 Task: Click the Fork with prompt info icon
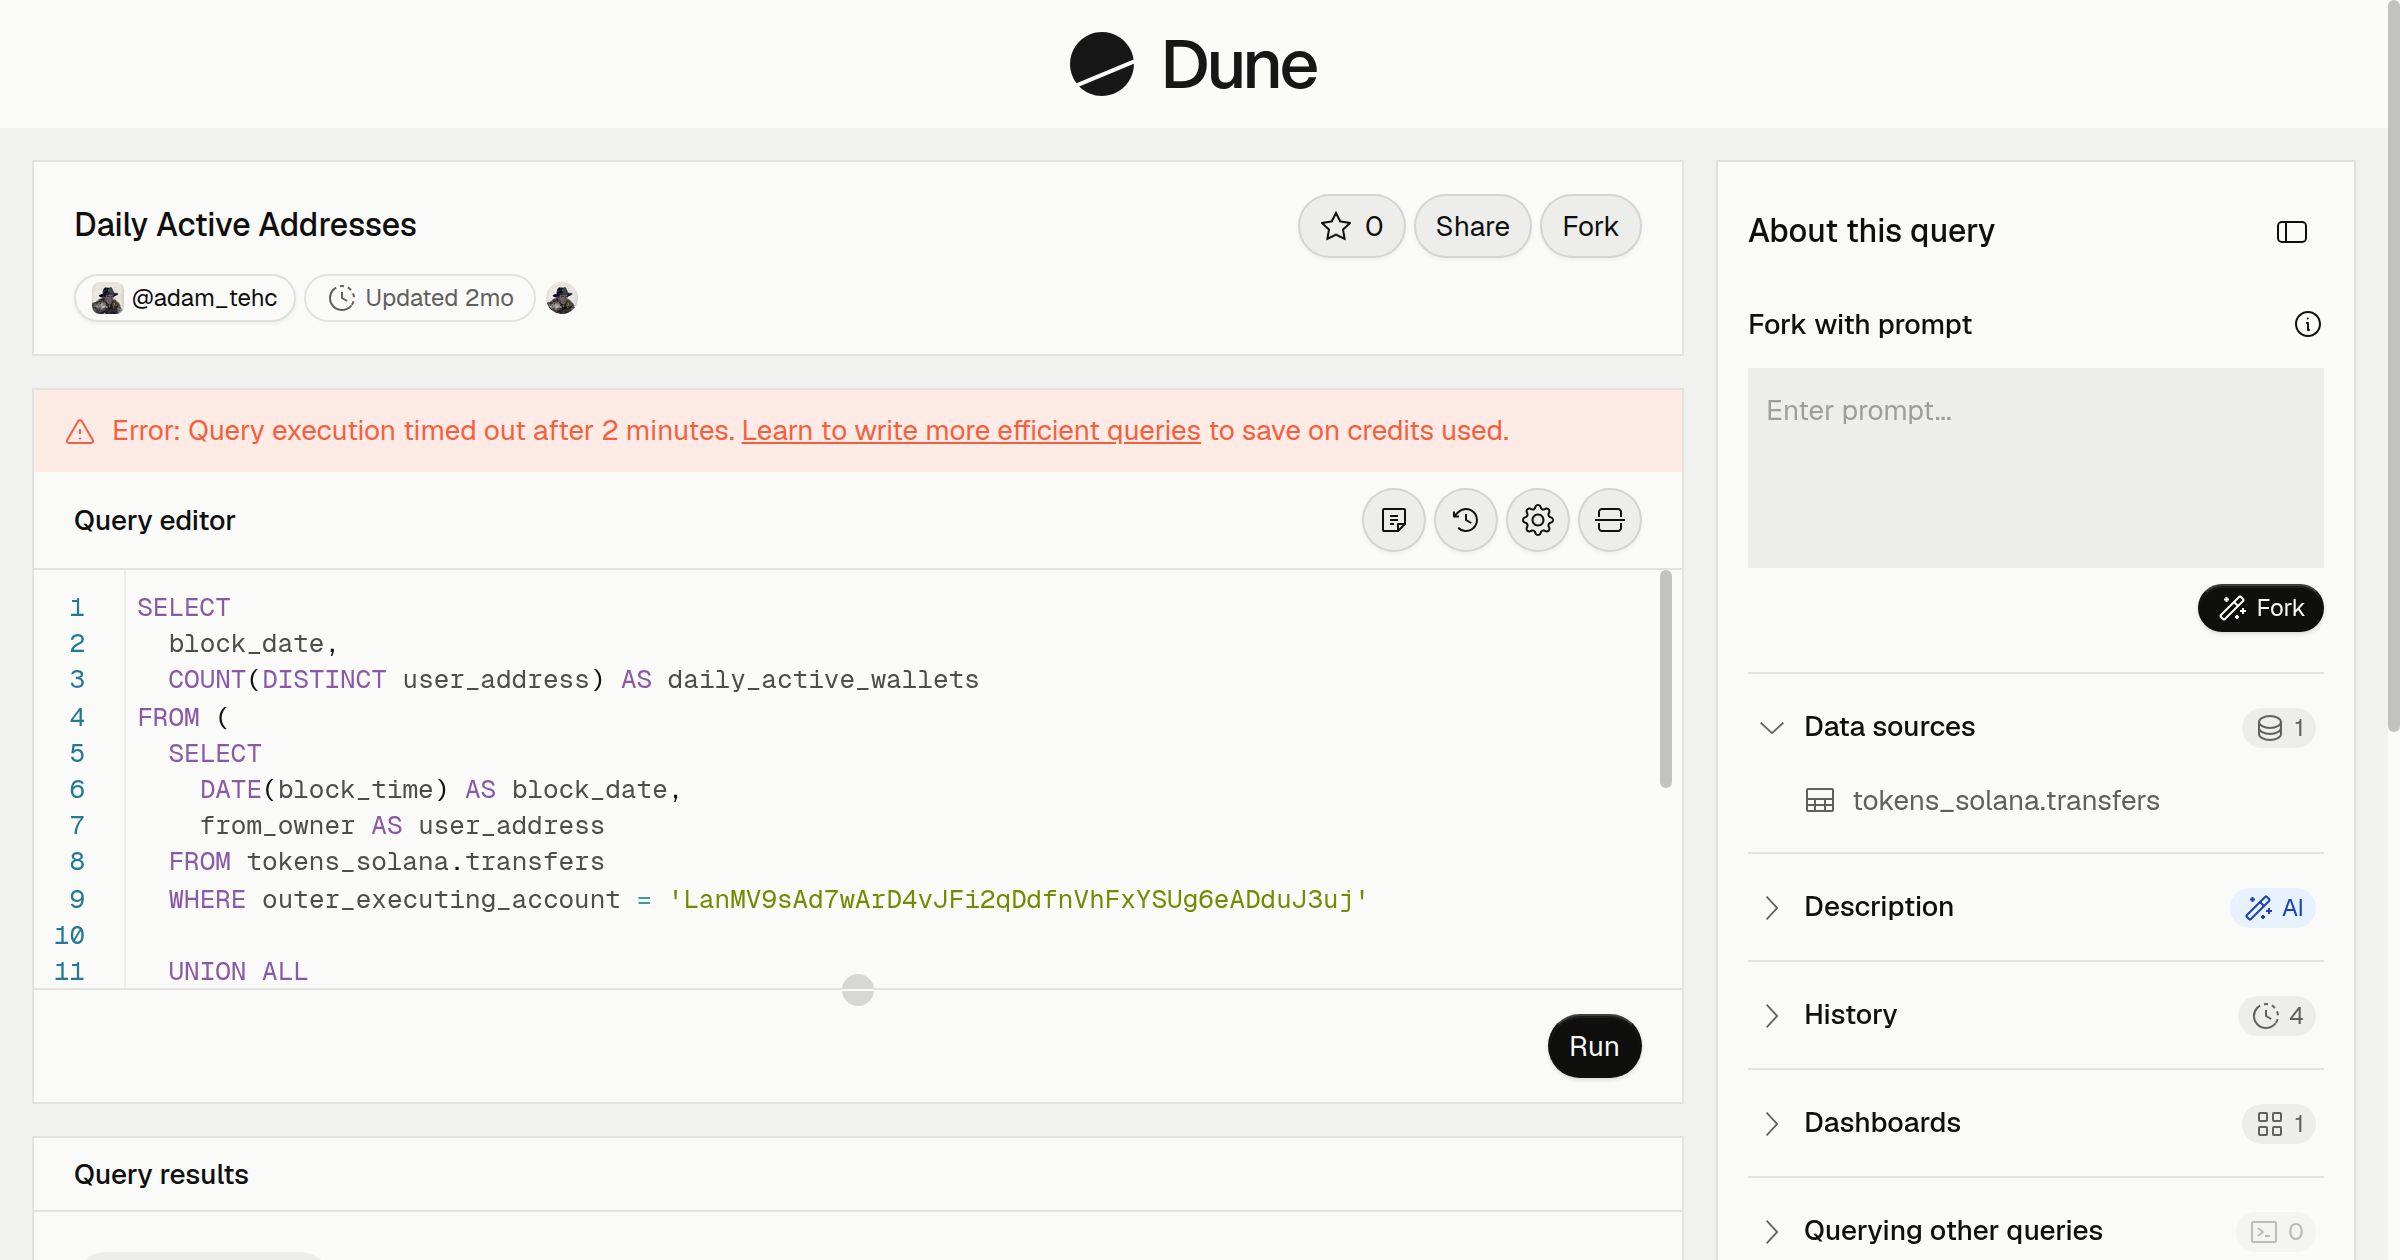pyautogui.click(x=2307, y=324)
